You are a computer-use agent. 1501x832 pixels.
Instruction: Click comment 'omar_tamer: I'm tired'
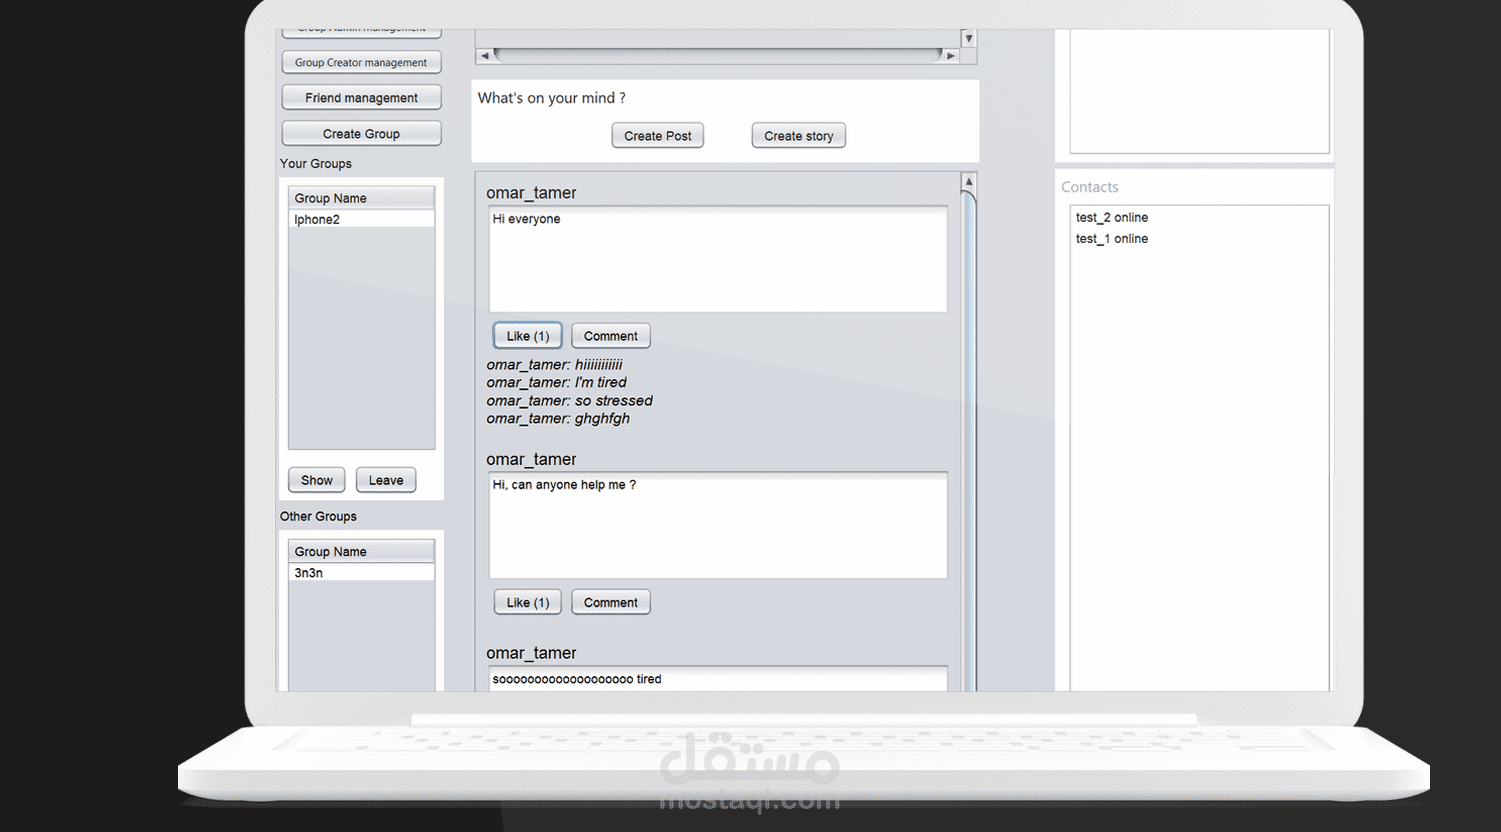click(x=556, y=382)
